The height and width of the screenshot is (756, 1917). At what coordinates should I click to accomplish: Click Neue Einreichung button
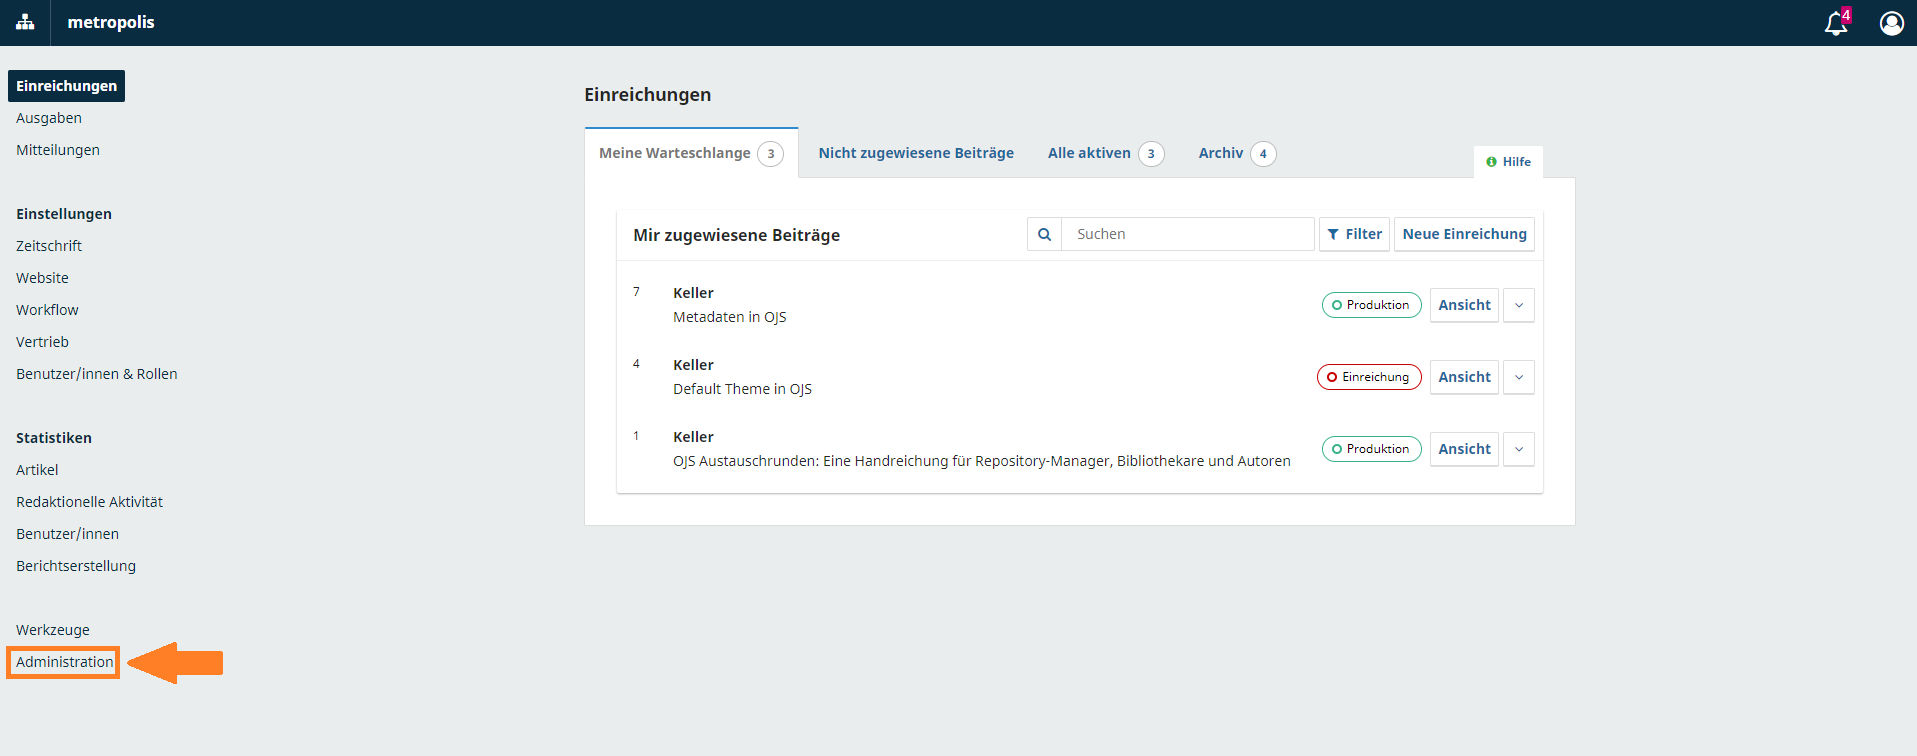(1464, 234)
